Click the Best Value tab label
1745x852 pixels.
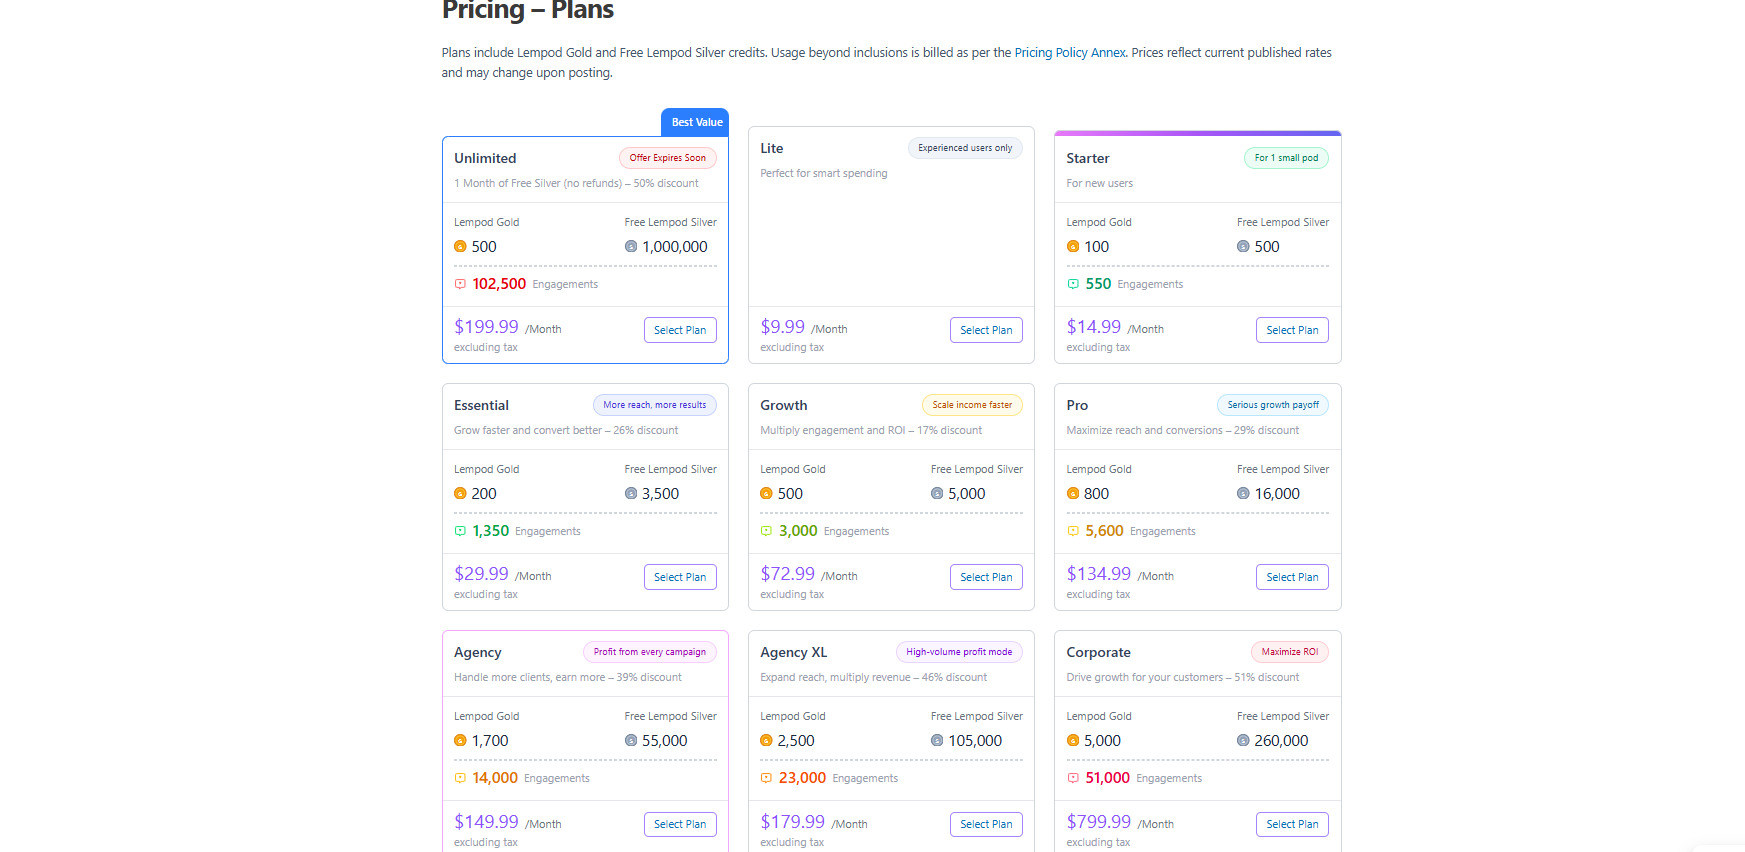(697, 122)
